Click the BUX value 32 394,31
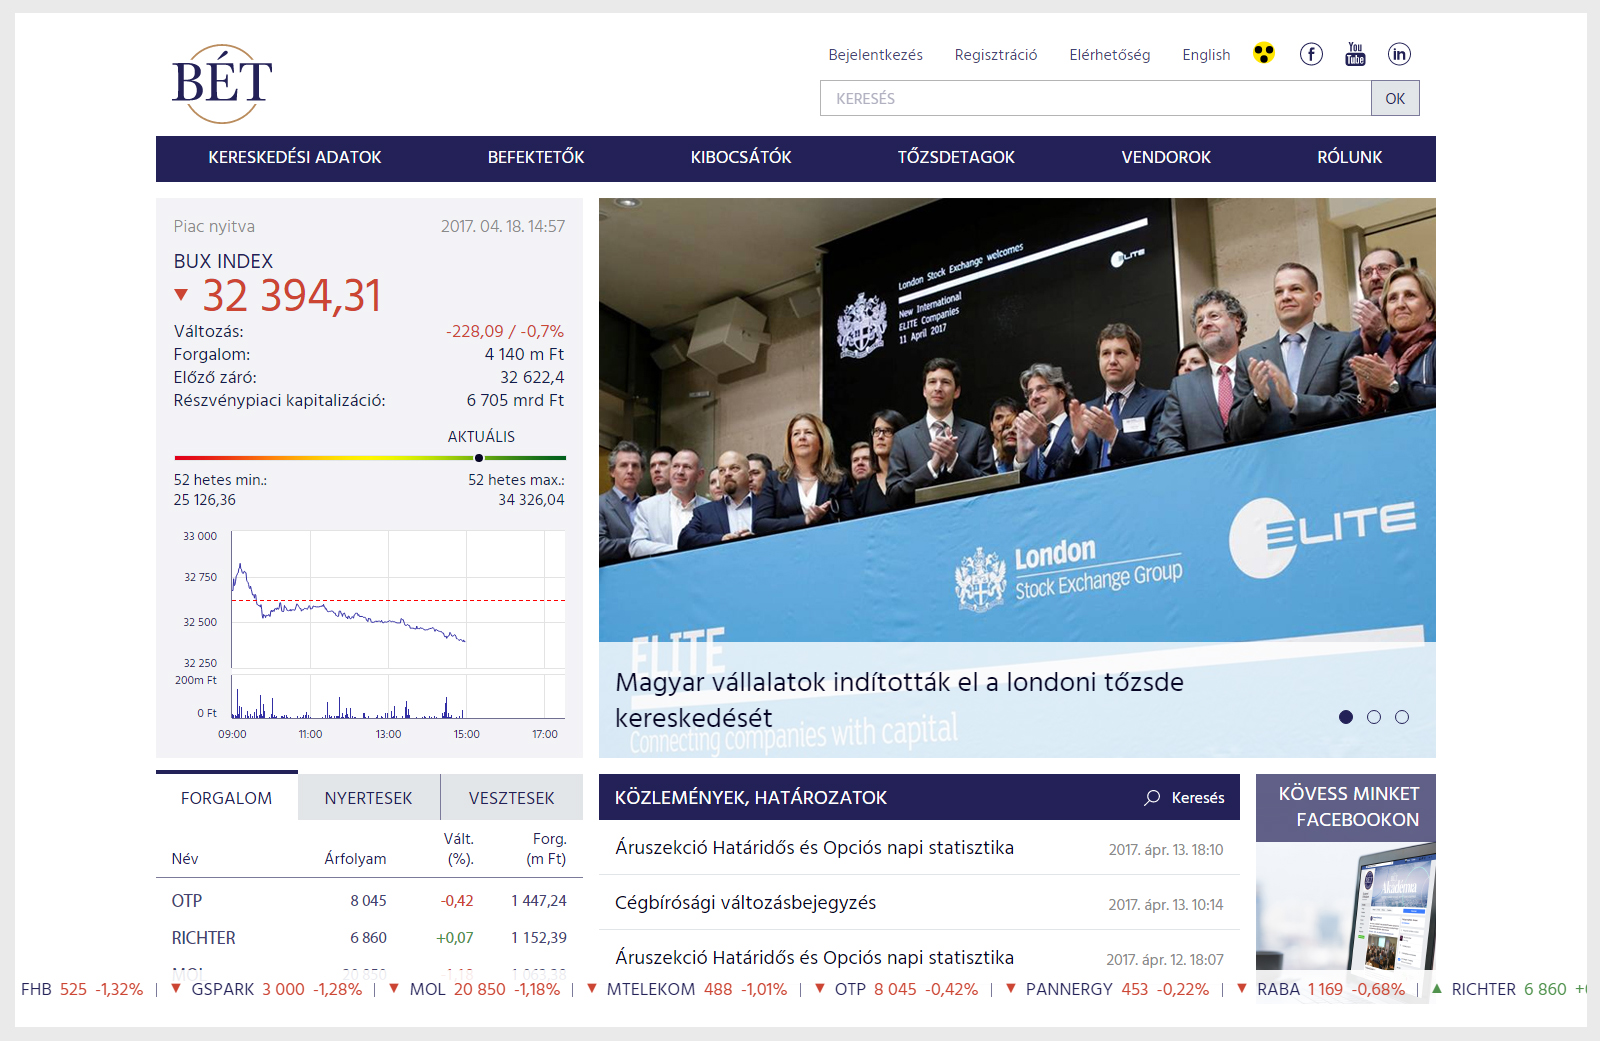 [x=292, y=296]
